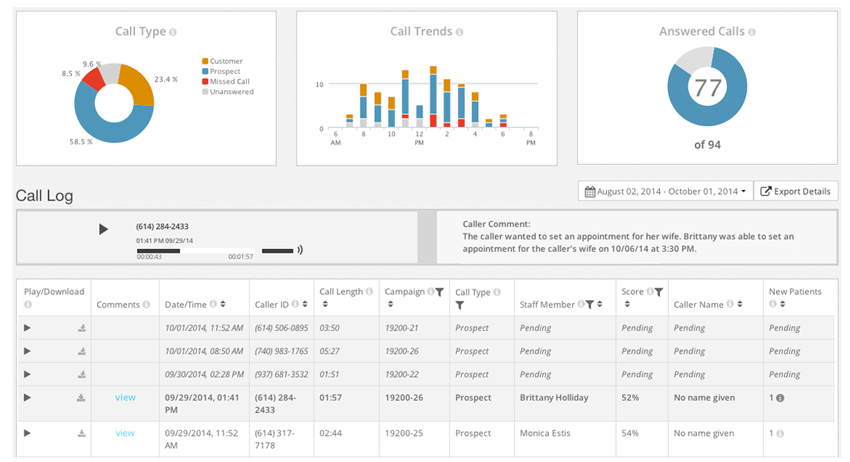Viewport: 850px width, 462px height.
Task: Open the Call Type column filter
Action: [x=460, y=305]
